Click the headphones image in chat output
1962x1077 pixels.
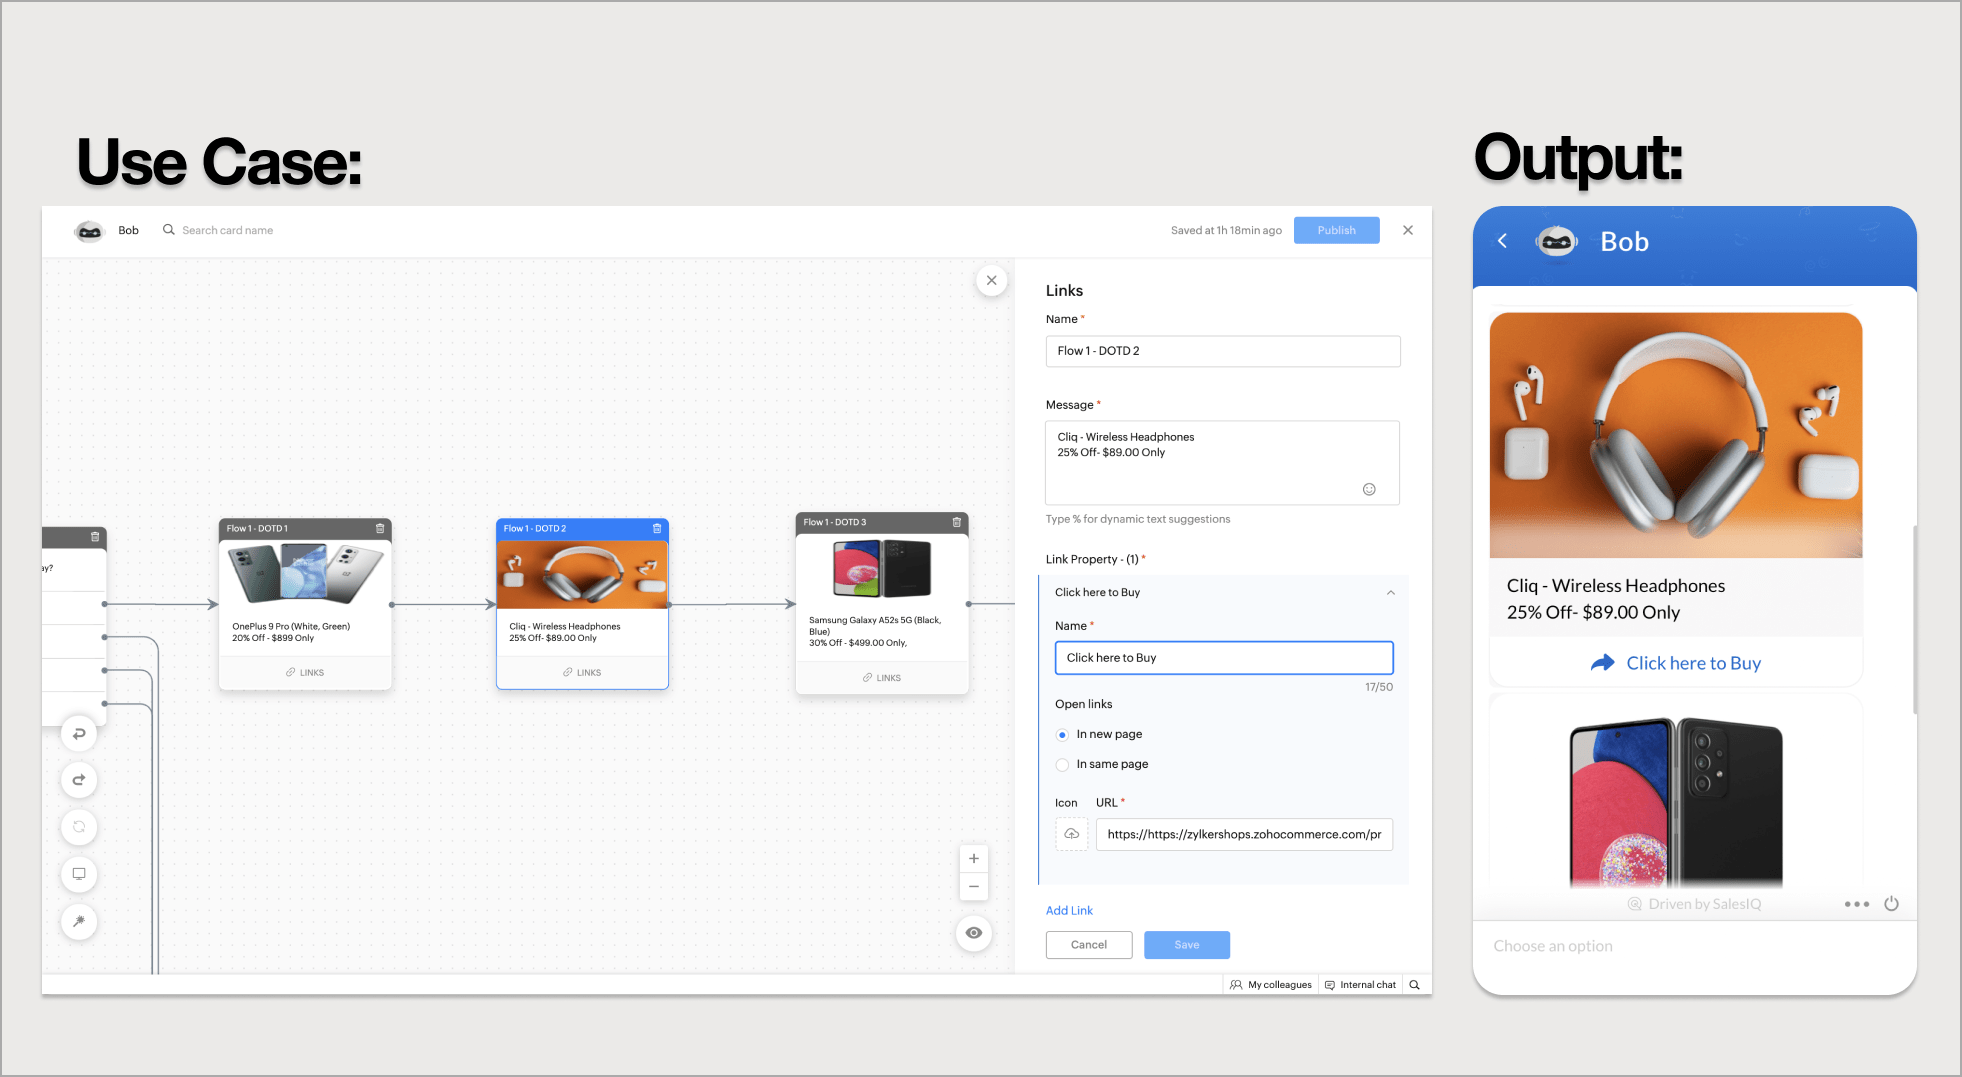(1676, 435)
